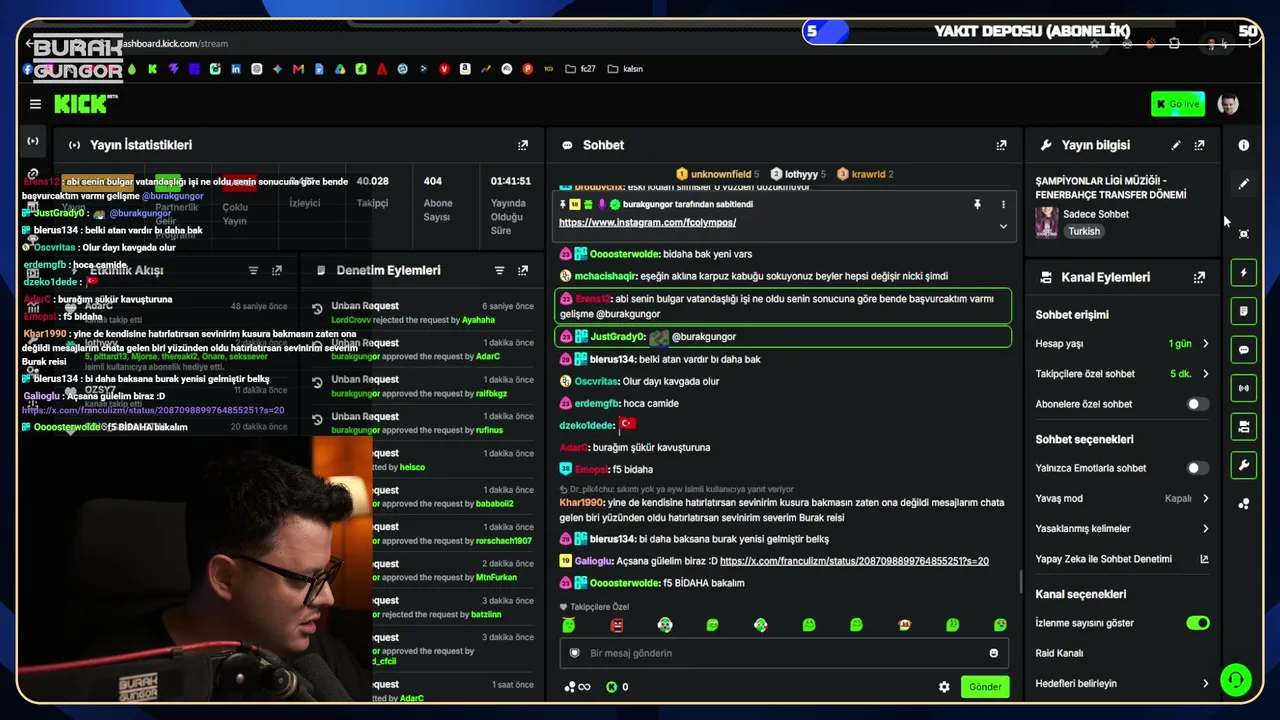
Task: Open the fc27 bookmarks folder
Action: (580, 69)
